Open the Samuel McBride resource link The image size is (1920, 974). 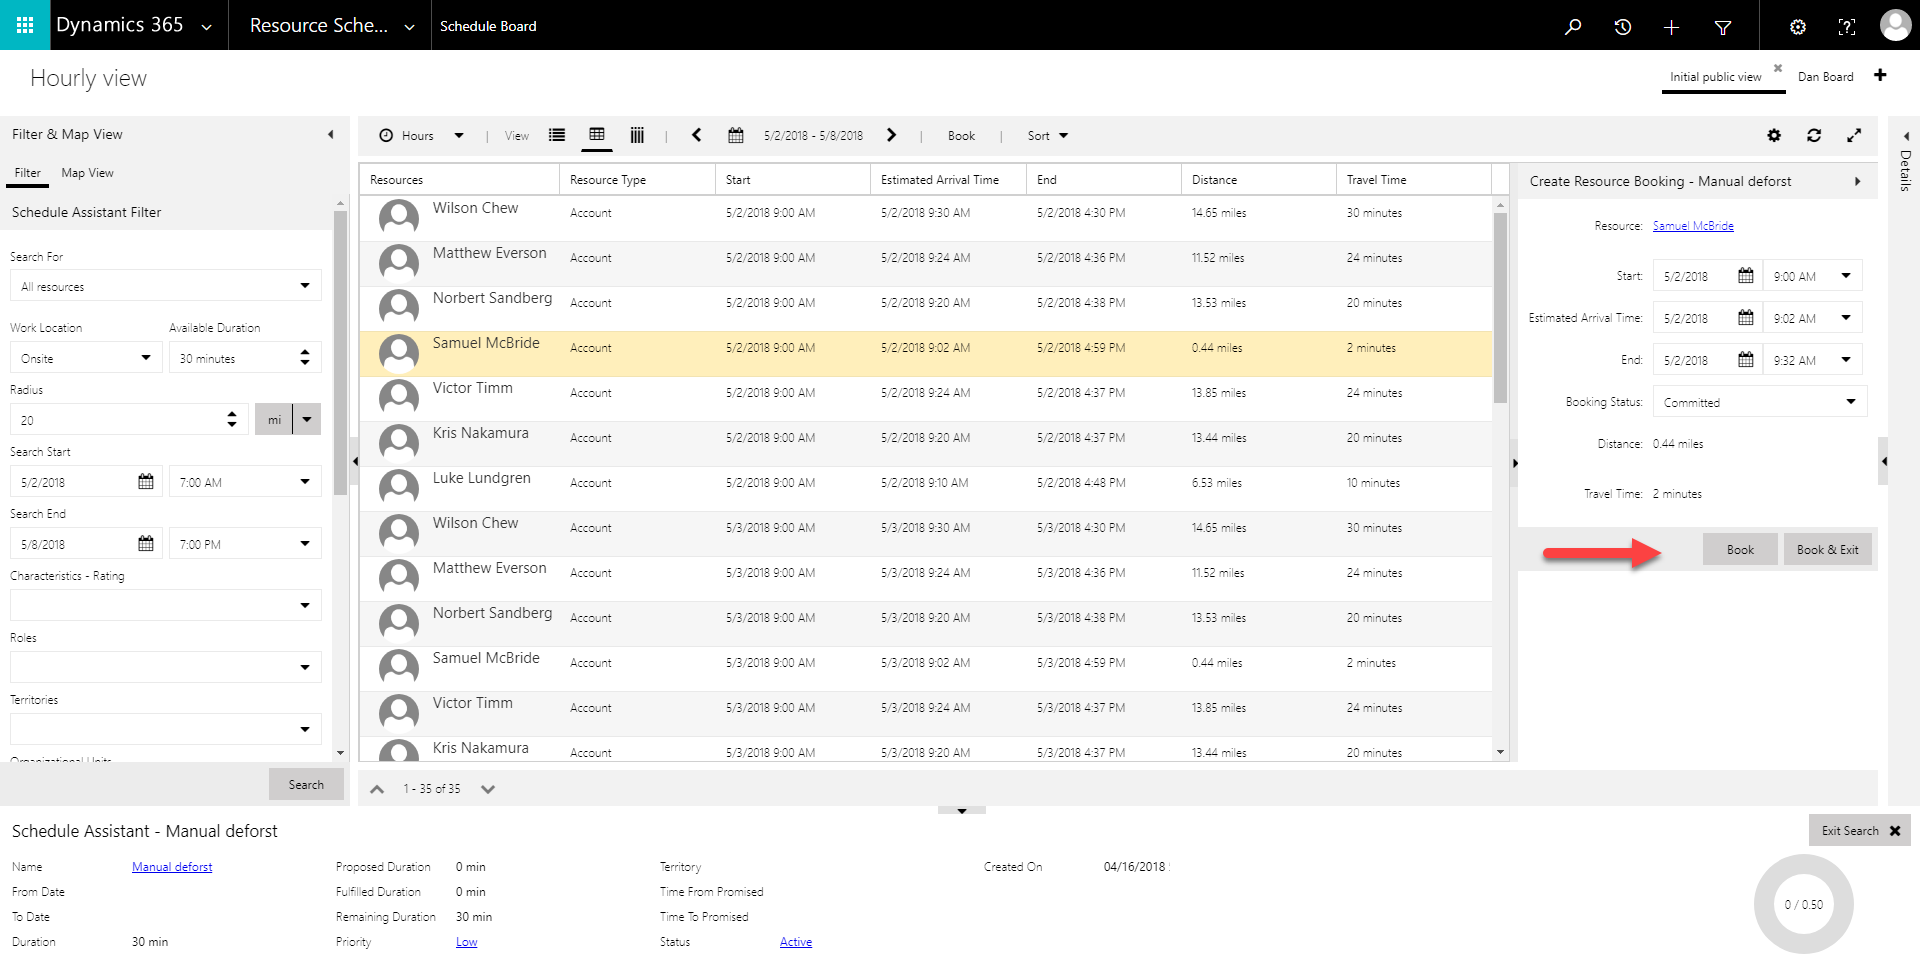1692,226
